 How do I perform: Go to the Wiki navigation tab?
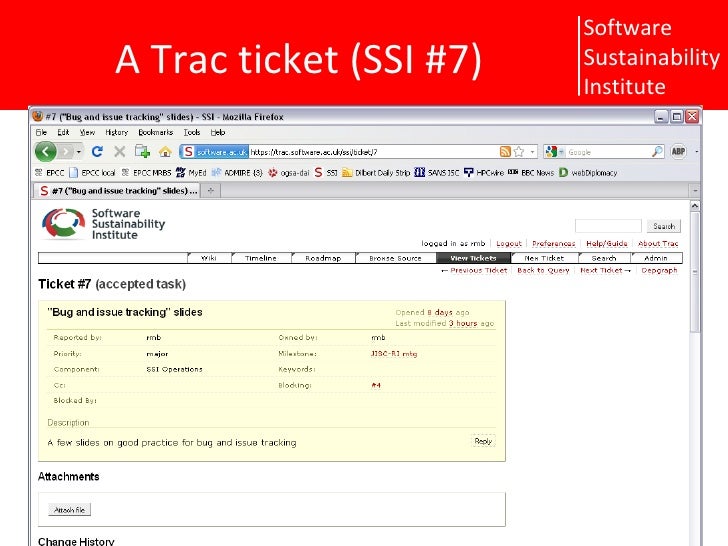point(209,258)
